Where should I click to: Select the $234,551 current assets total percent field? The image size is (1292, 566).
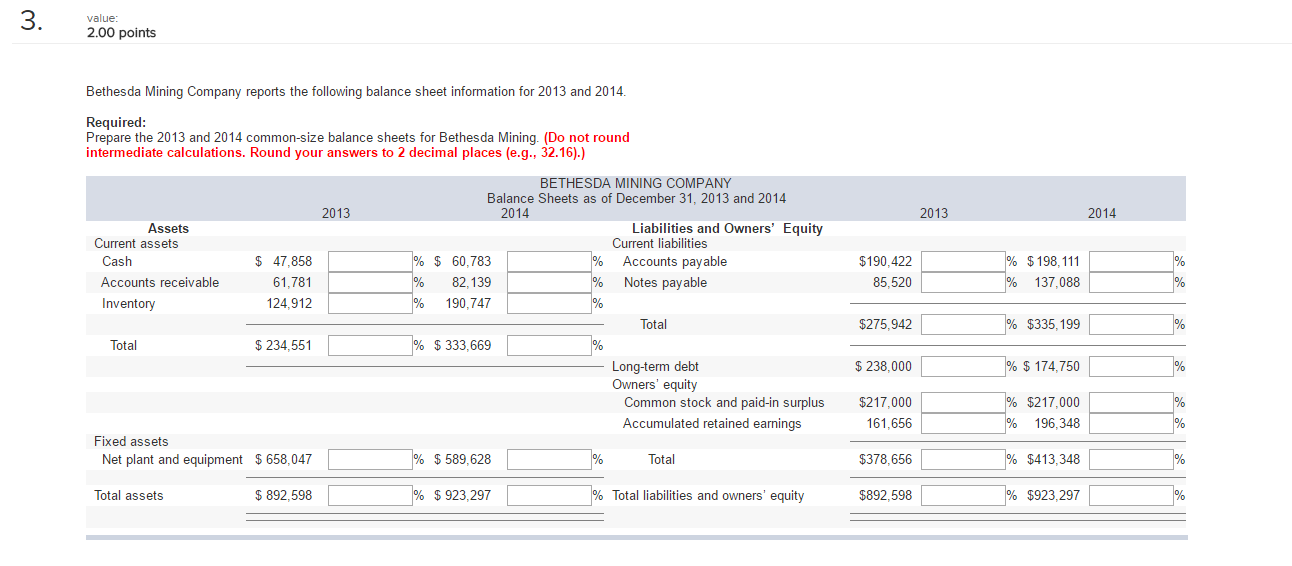pos(370,346)
